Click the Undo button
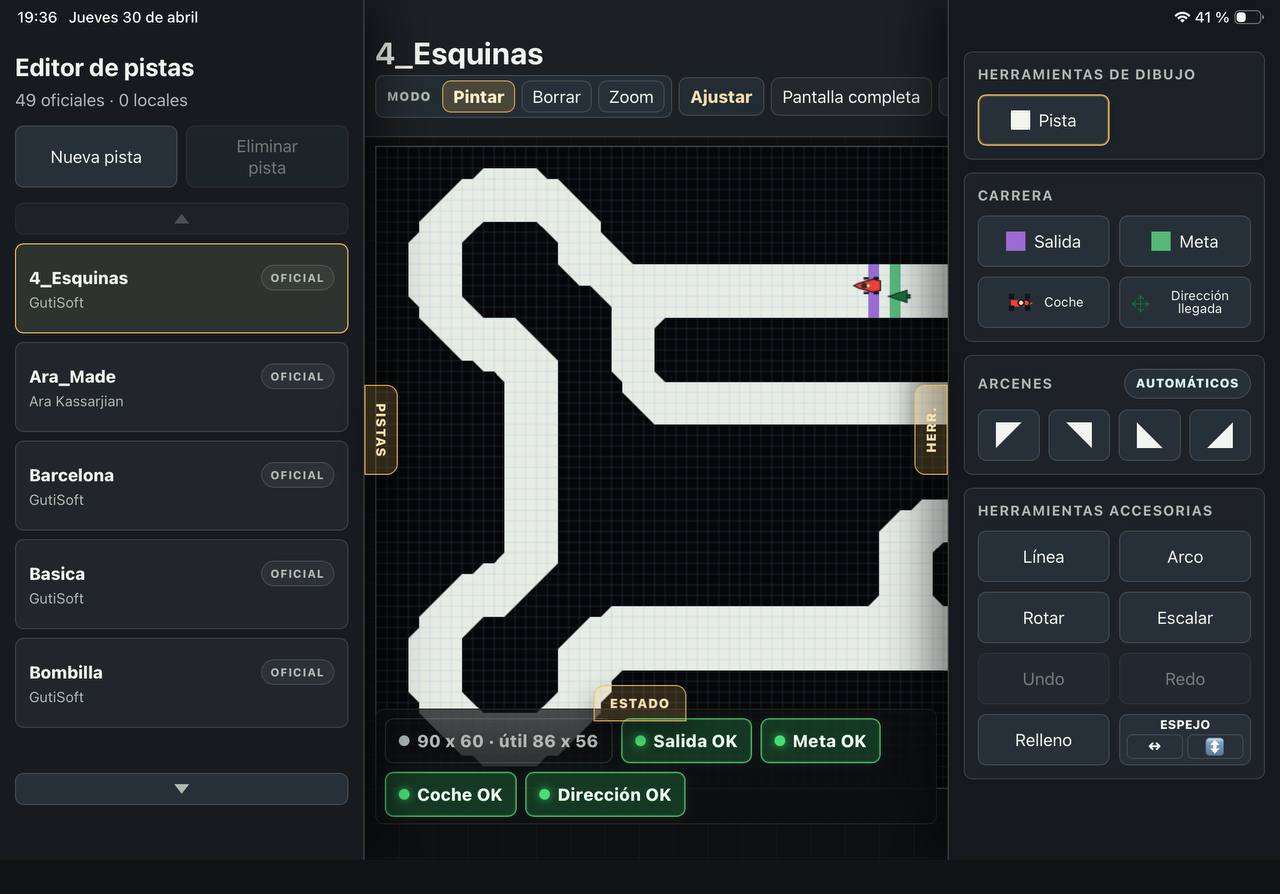Viewport: 1280px width, 894px height. [x=1043, y=679]
